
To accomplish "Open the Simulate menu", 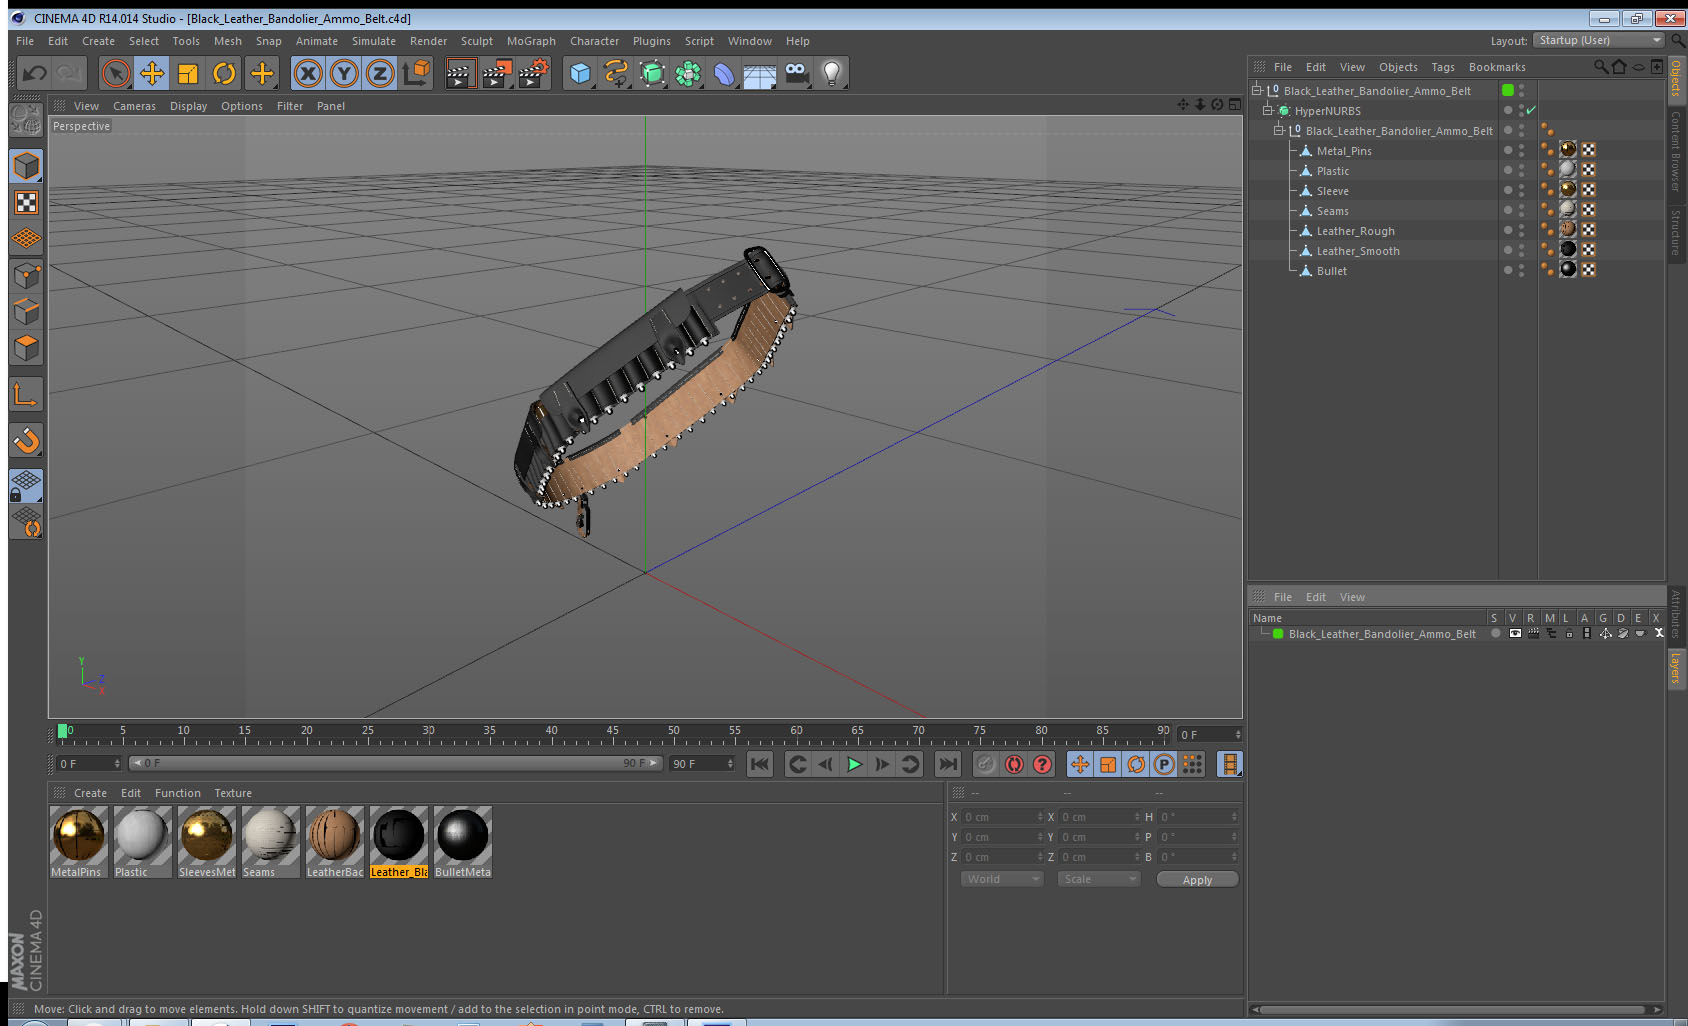I will 374,41.
